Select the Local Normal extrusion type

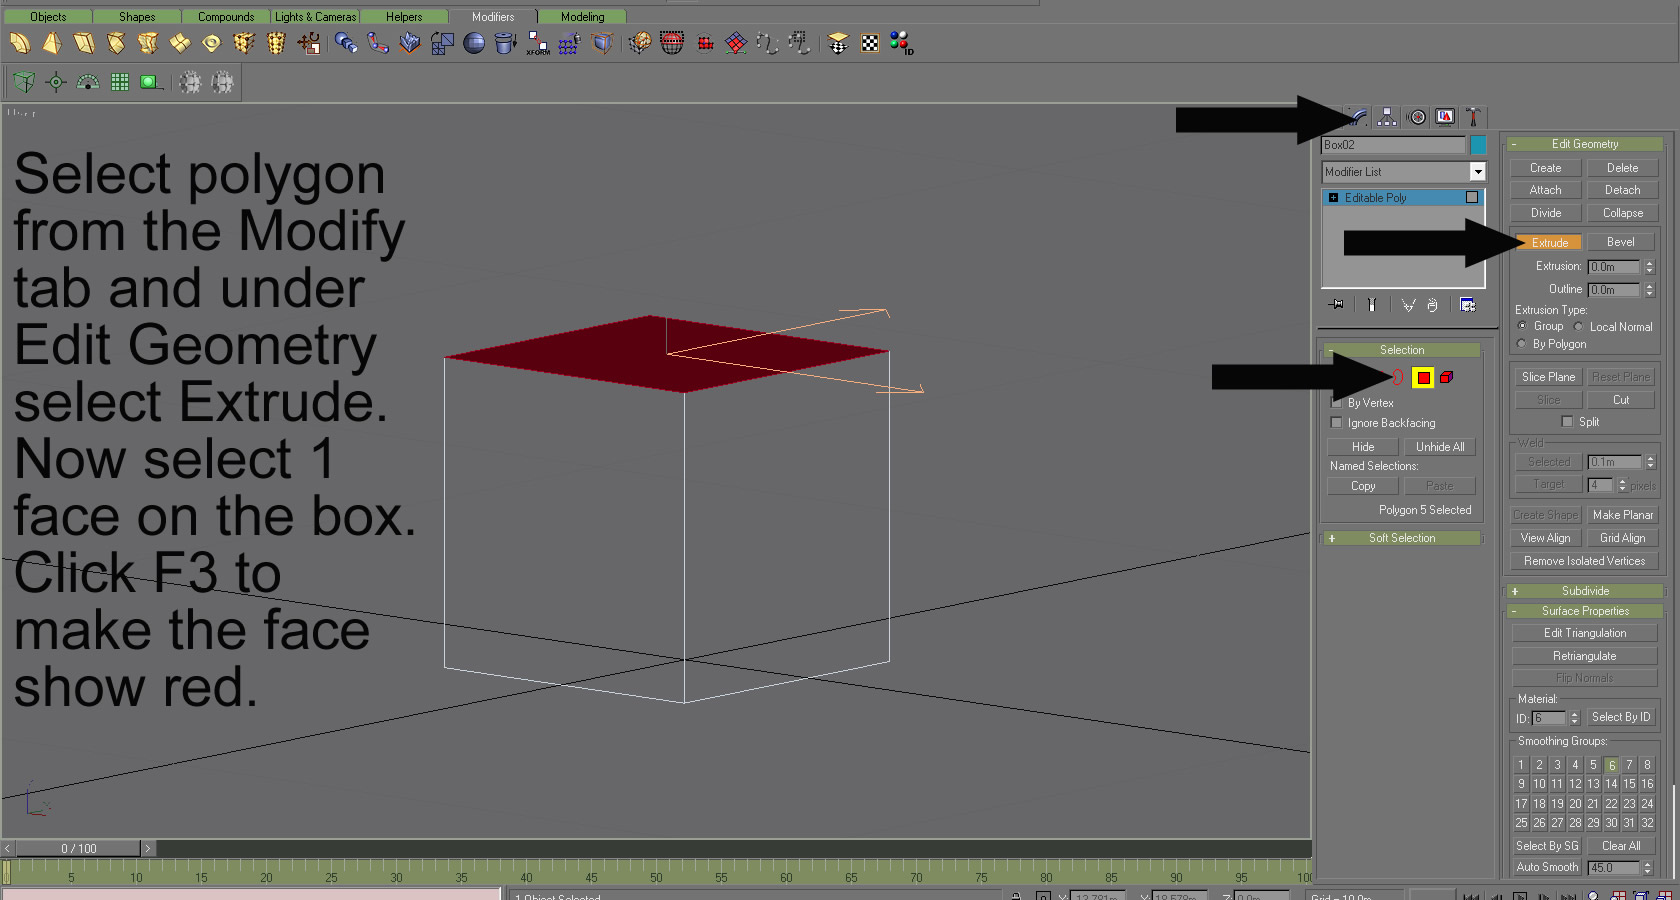pyautogui.click(x=1579, y=327)
